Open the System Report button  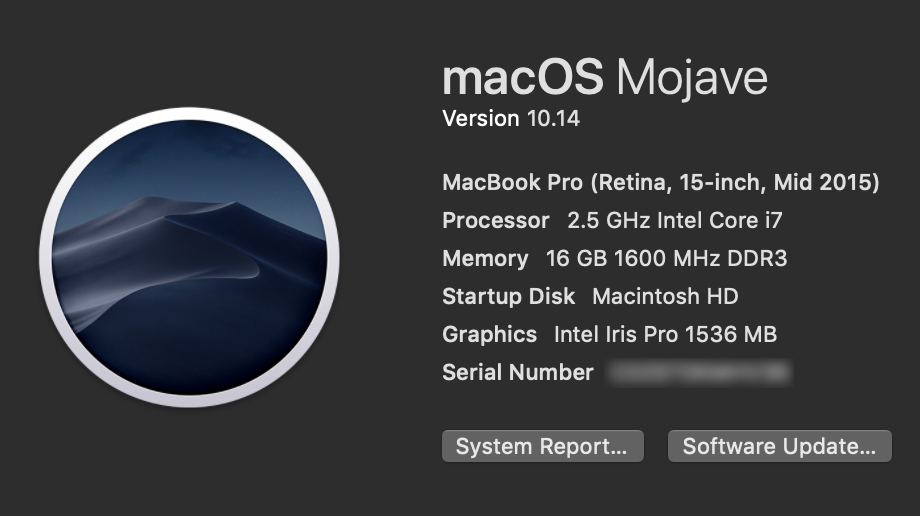pos(543,446)
